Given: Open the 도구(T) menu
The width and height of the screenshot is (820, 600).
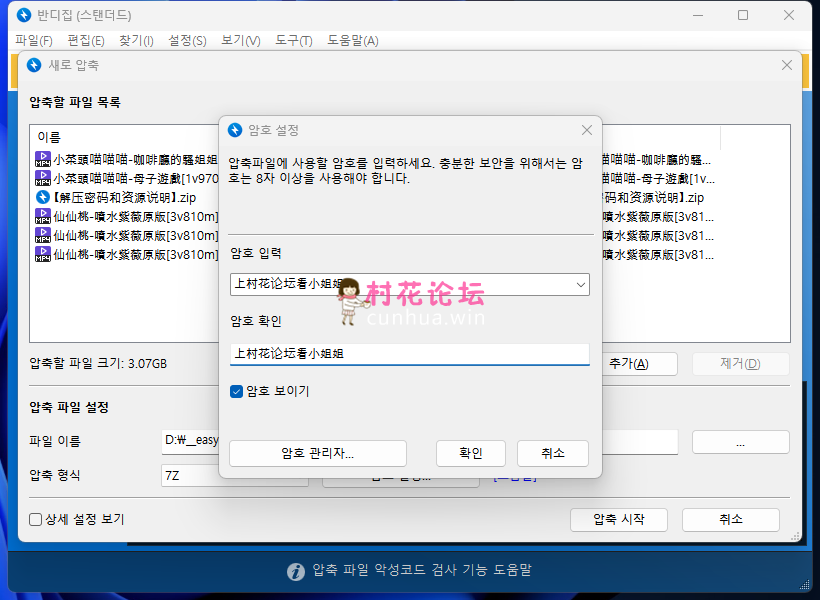Looking at the screenshot, I should (293, 41).
